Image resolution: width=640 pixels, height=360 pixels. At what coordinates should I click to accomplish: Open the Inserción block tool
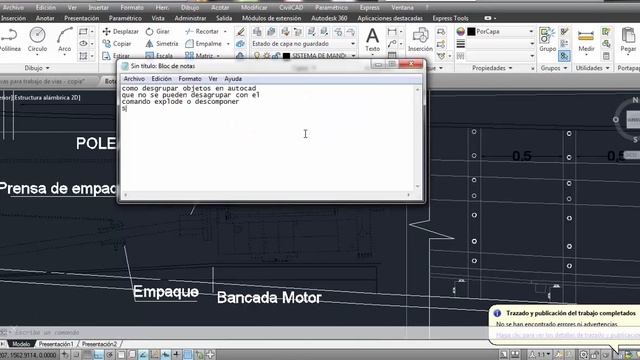click(420, 40)
